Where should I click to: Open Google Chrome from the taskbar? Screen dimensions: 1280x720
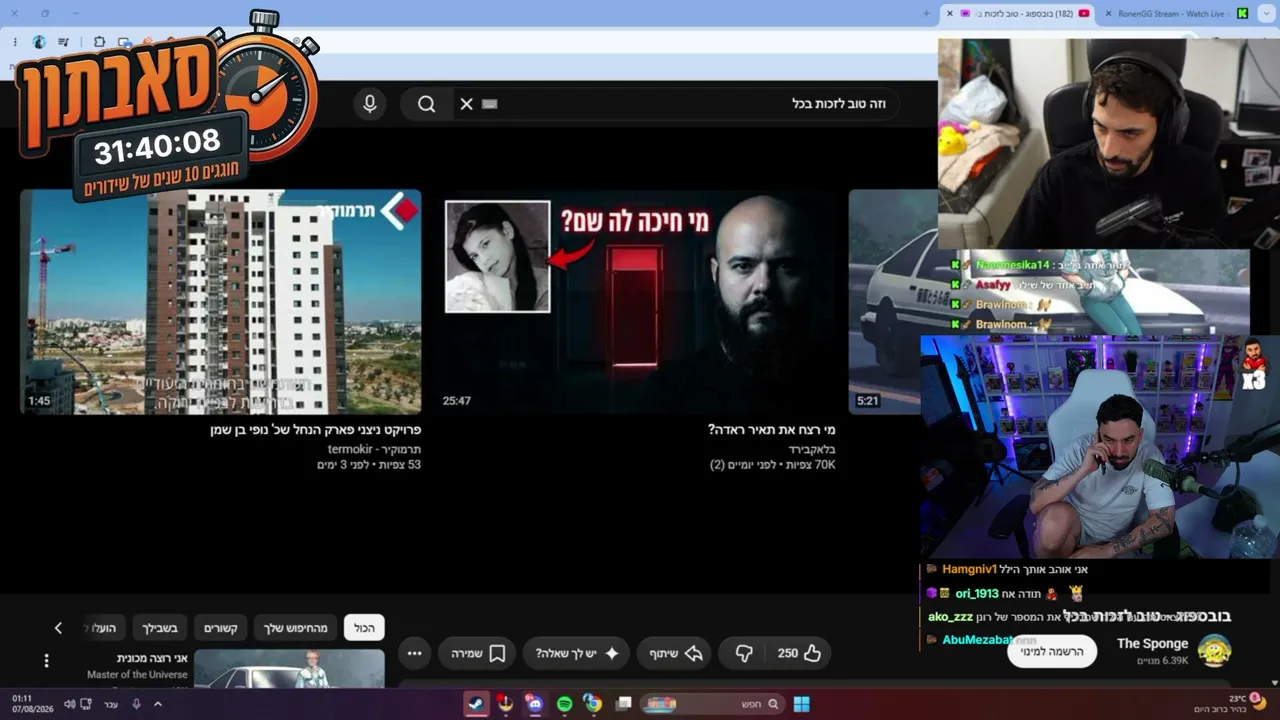[593, 704]
